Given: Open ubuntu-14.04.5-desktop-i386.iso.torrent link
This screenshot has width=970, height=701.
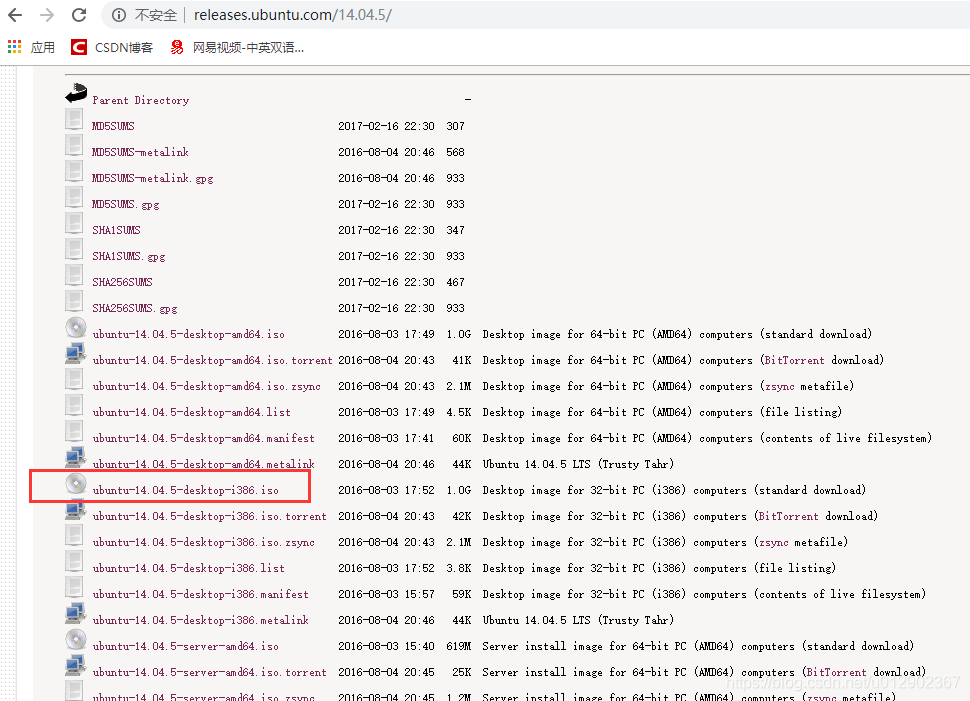Looking at the screenshot, I should pos(210,516).
